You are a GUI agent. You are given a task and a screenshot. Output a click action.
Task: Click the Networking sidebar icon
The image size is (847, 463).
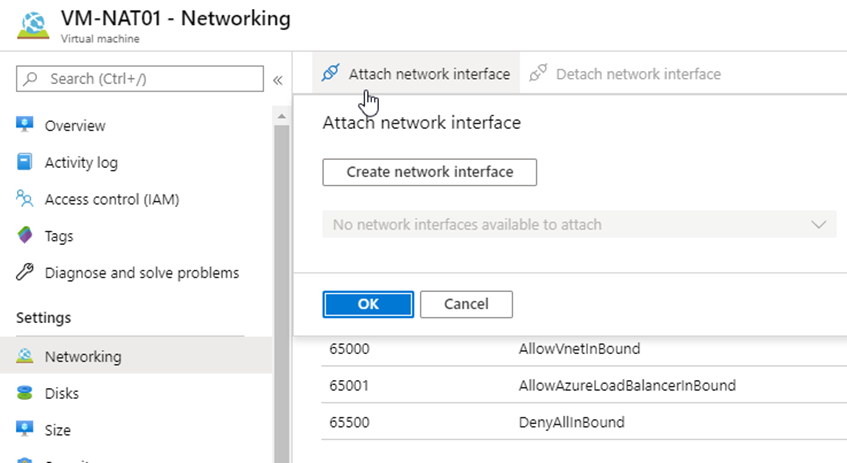25,355
